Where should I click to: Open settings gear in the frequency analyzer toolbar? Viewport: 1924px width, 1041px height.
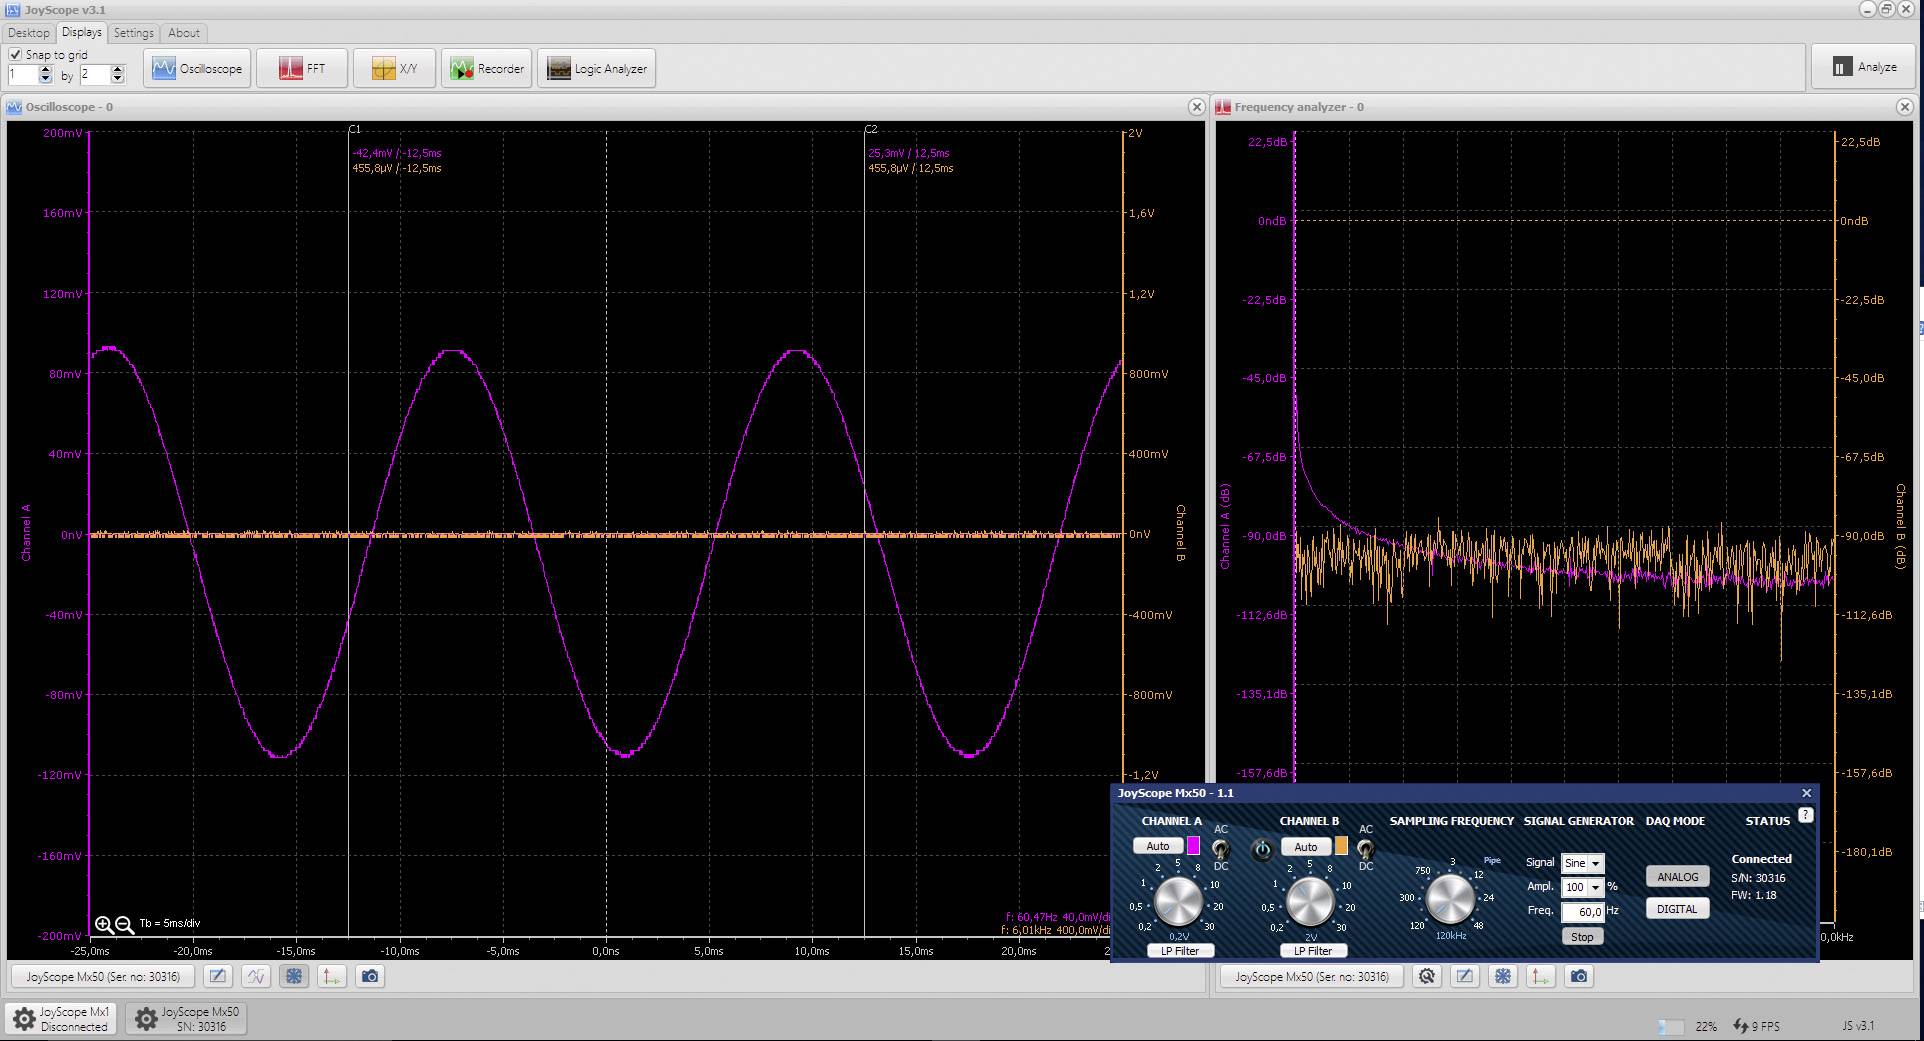[x=1427, y=976]
